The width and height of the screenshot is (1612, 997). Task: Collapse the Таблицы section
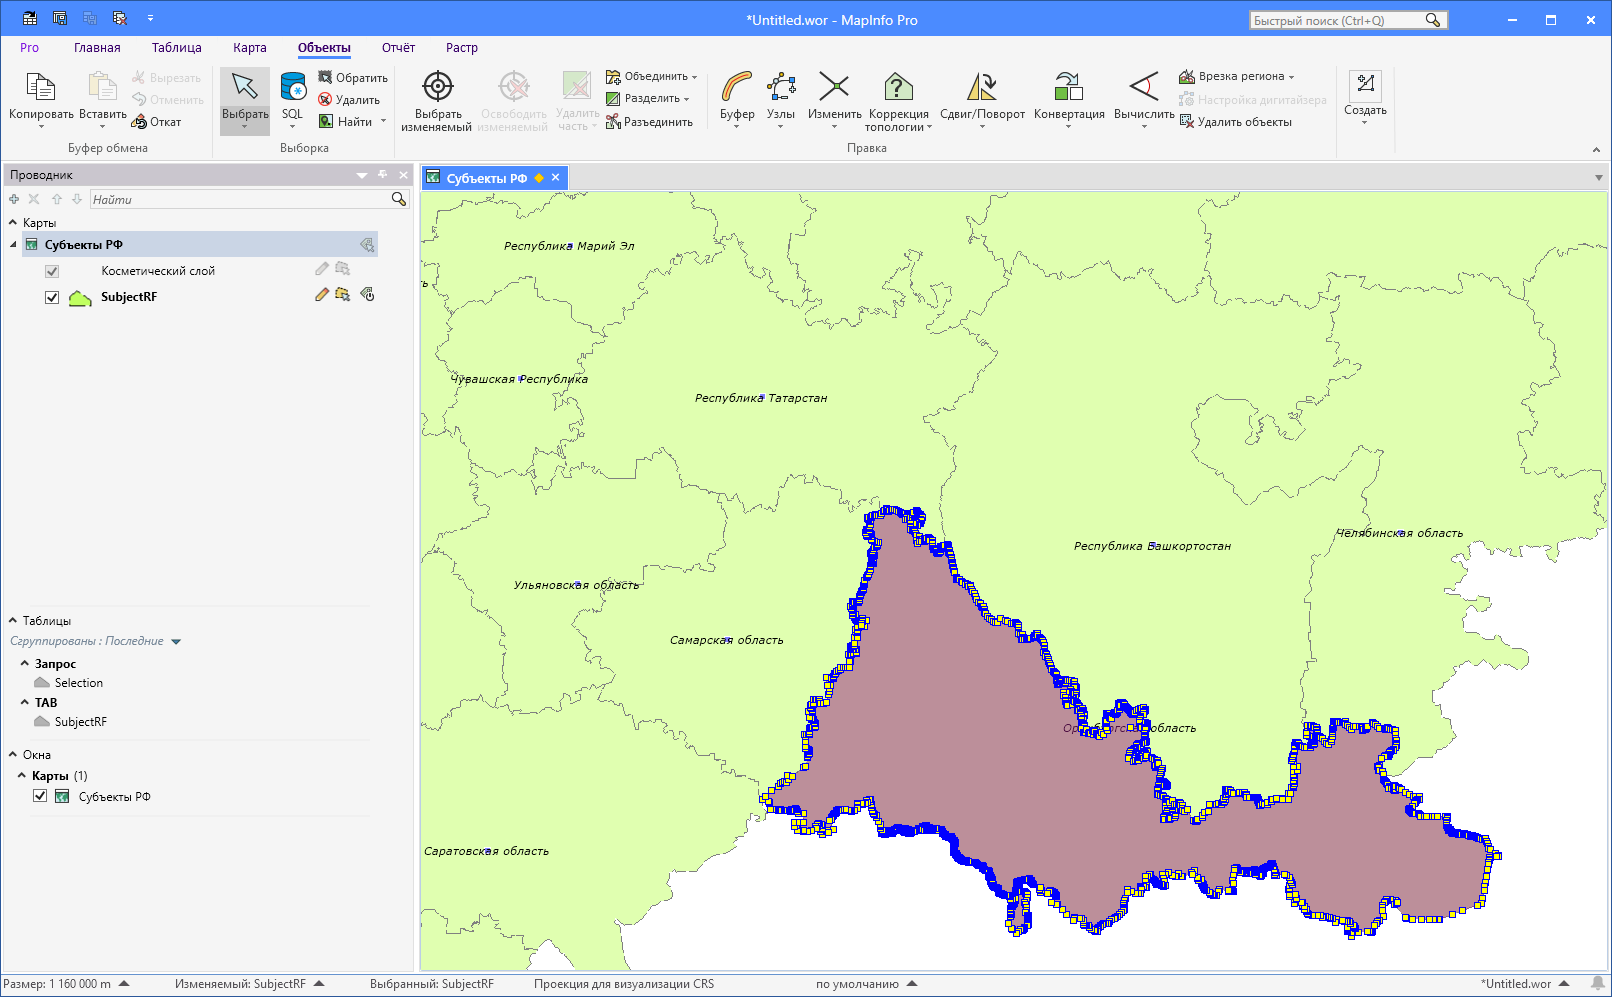click(13, 621)
